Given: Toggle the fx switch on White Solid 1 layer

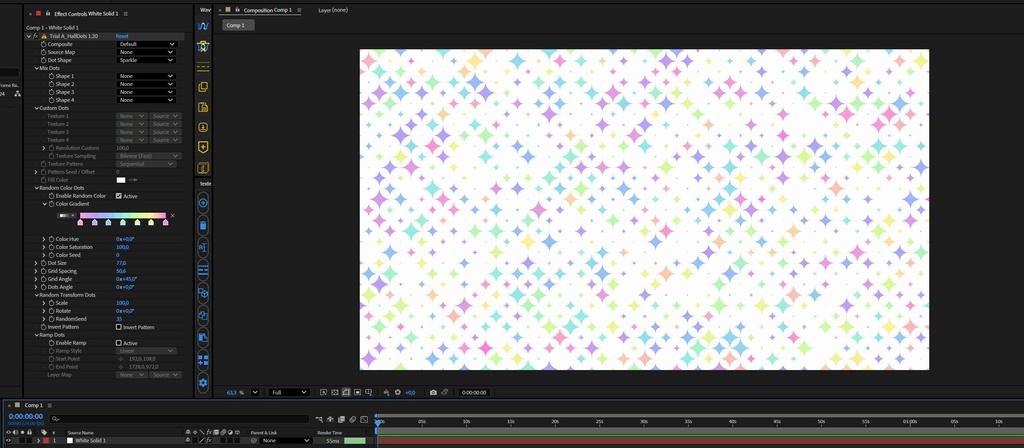Looking at the screenshot, I should point(208,441).
